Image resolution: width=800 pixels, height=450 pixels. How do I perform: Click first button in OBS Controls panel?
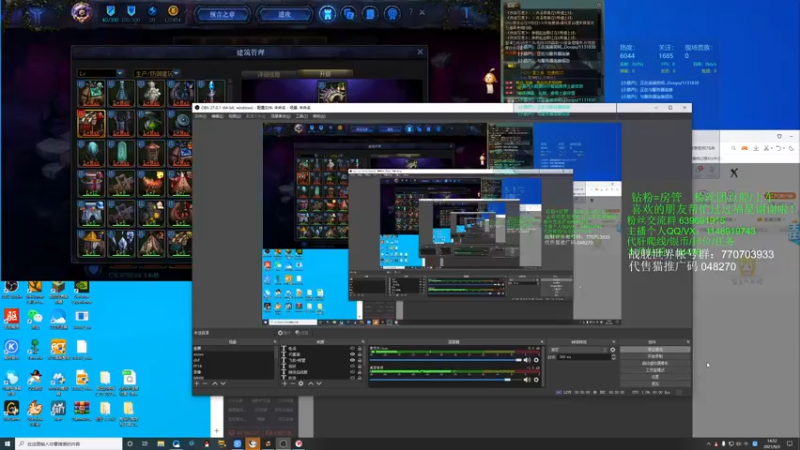point(655,350)
